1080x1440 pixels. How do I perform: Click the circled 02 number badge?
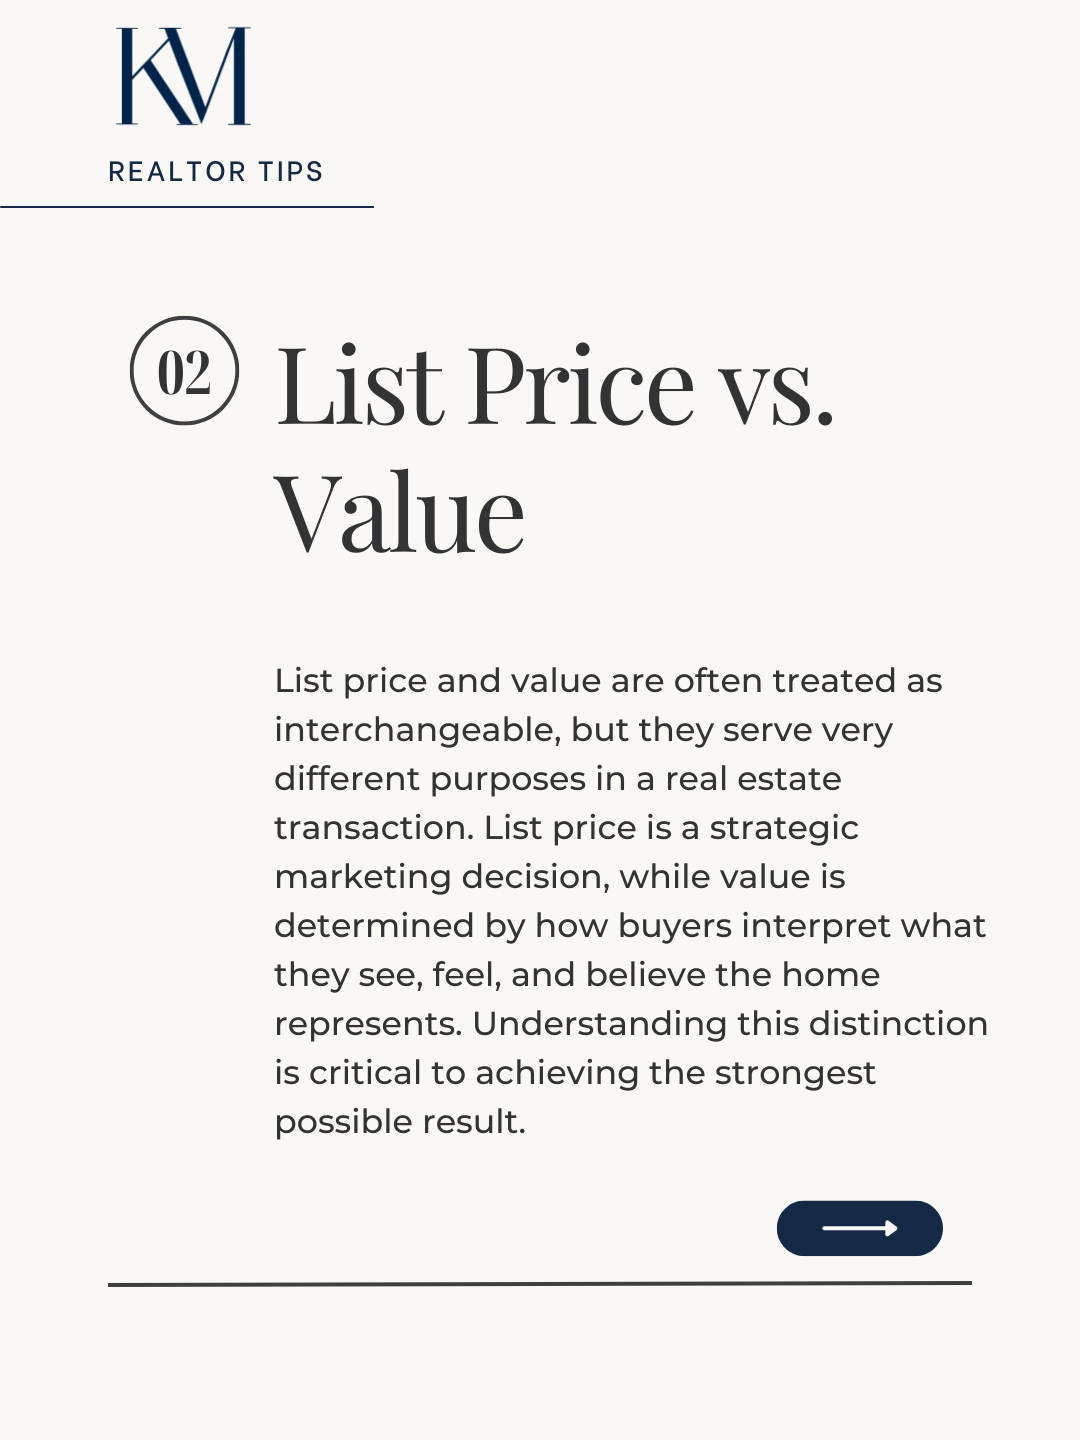pos(184,371)
